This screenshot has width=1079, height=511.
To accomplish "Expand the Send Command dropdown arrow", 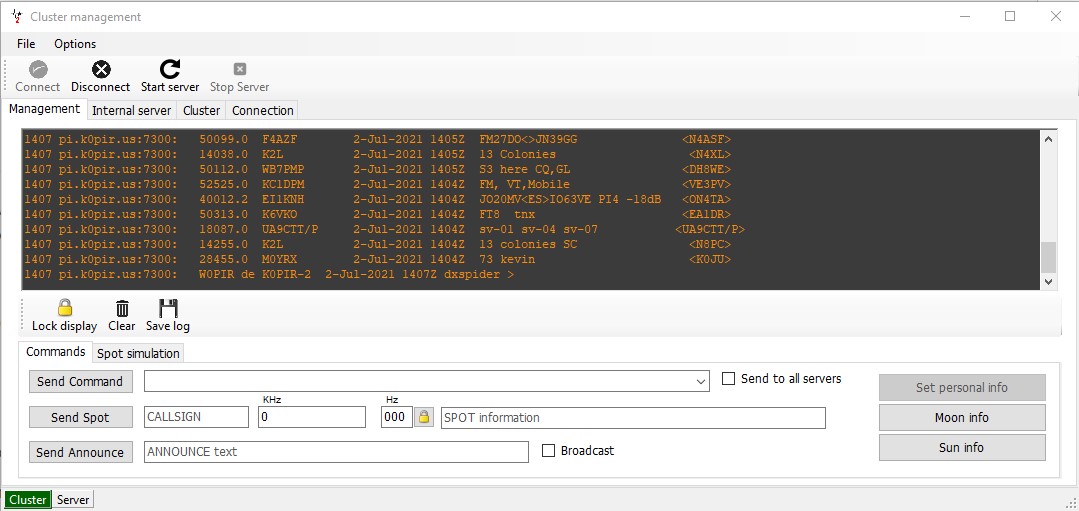I will tap(701, 381).
